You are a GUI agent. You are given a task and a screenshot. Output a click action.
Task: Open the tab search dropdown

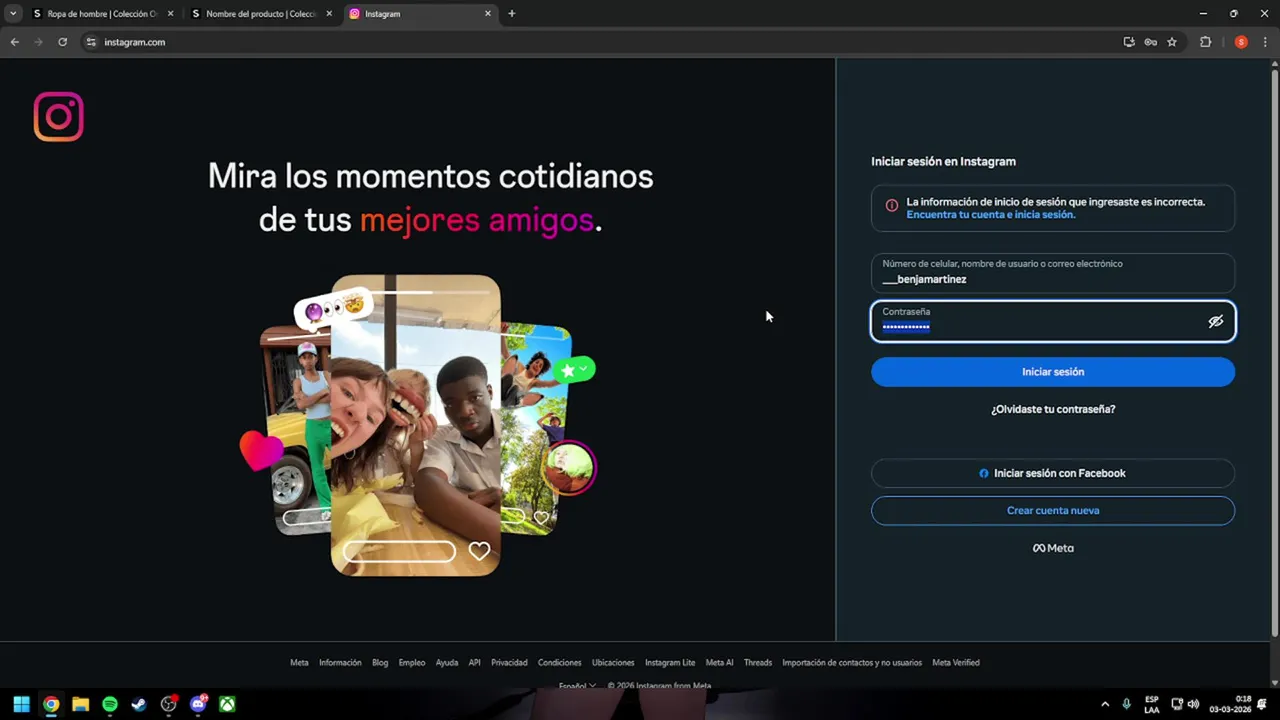pos(13,14)
